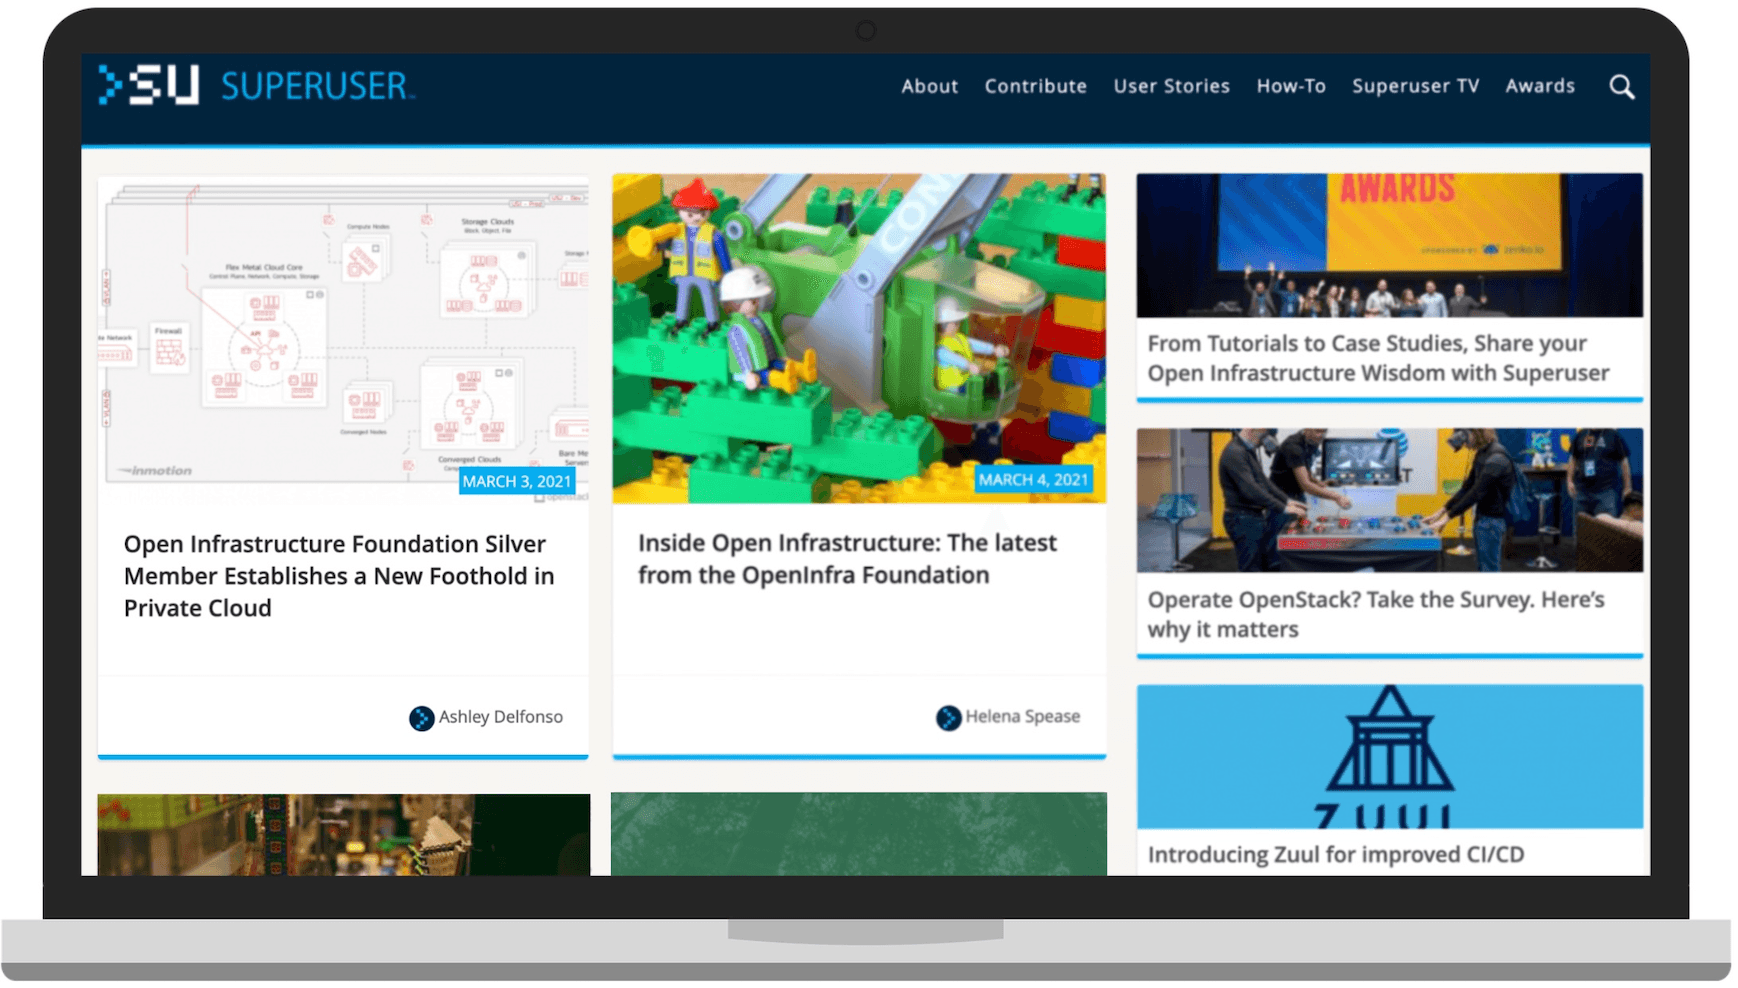
Task: Click the green textured thumbnail at bottom
Action: coord(859,834)
